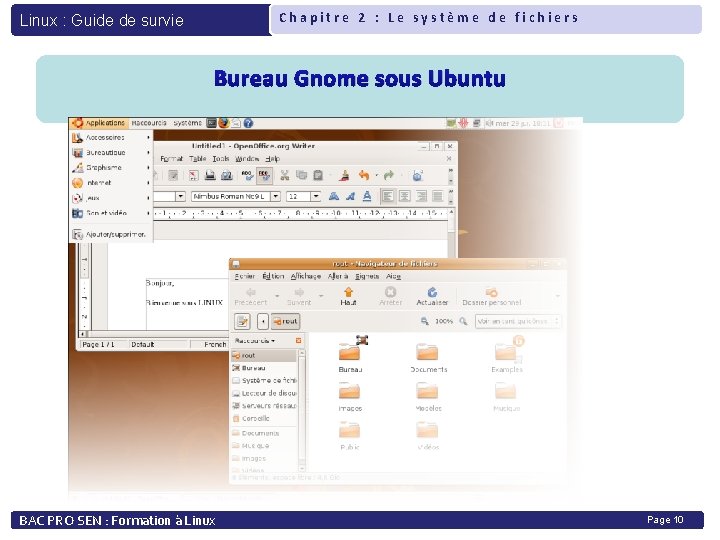Click the 100% zoom level label
Image resolution: width=720 pixels, height=540 pixels.
click(x=444, y=321)
